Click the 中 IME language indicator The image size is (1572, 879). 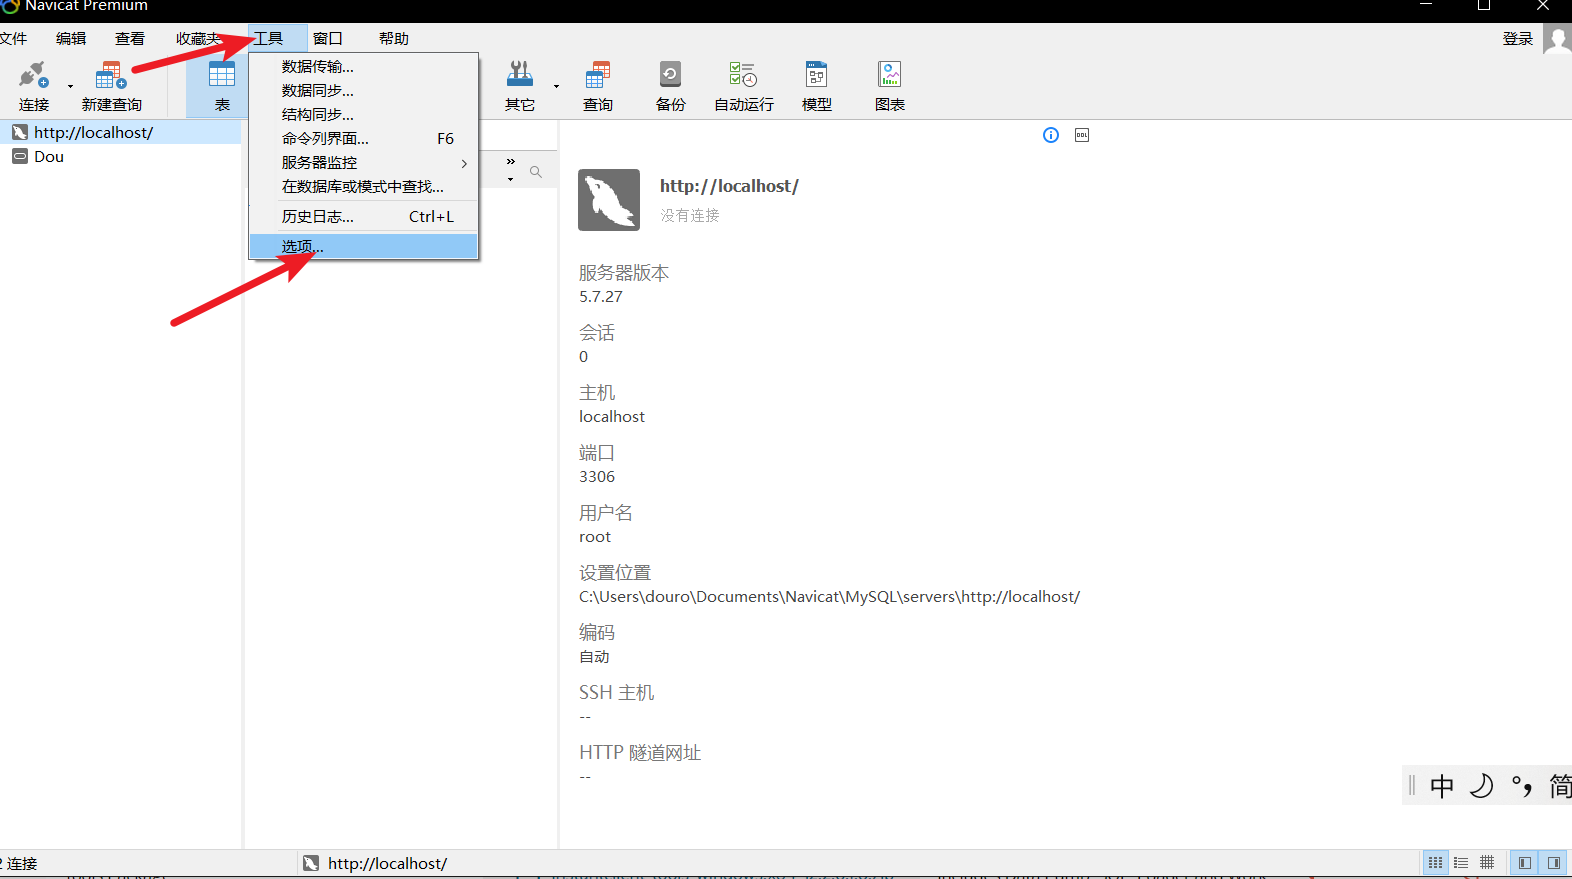coord(1442,786)
